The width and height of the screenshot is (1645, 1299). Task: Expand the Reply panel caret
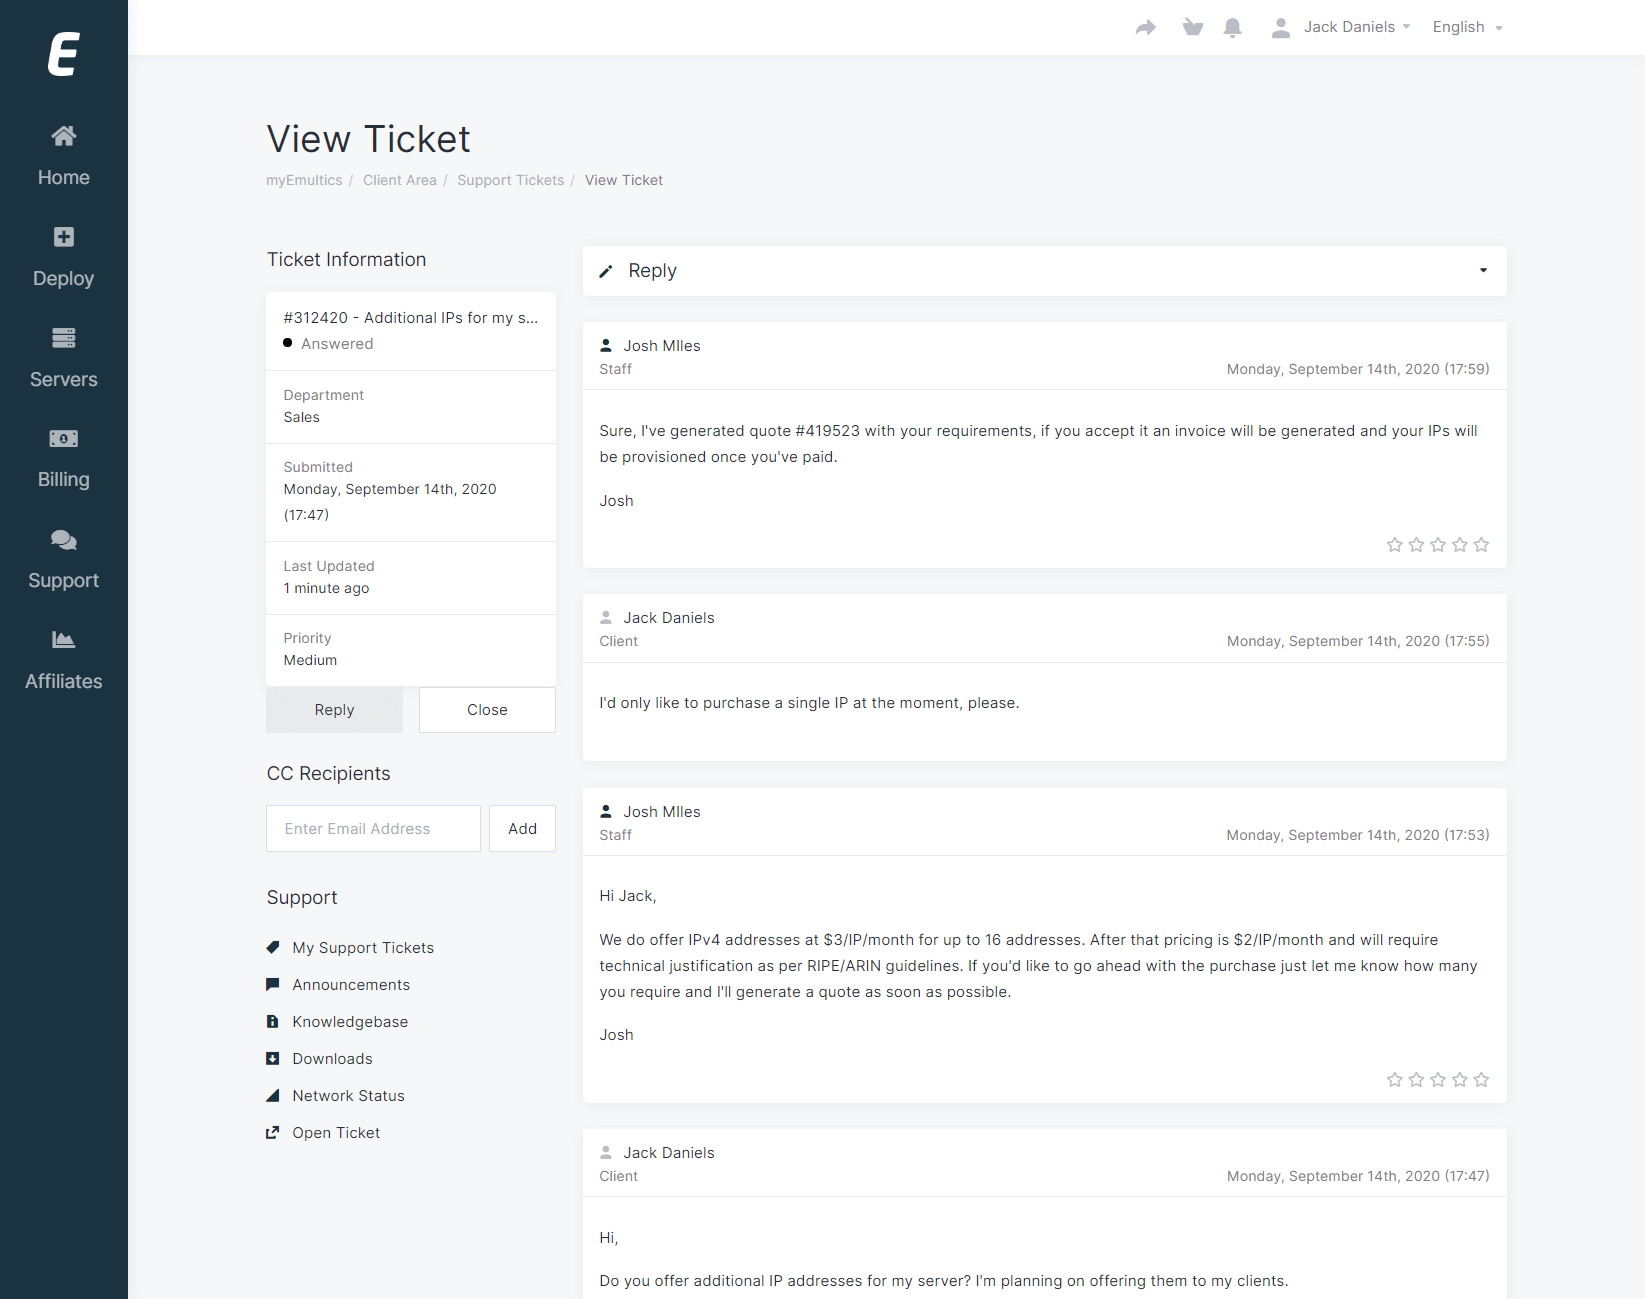point(1483,270)
